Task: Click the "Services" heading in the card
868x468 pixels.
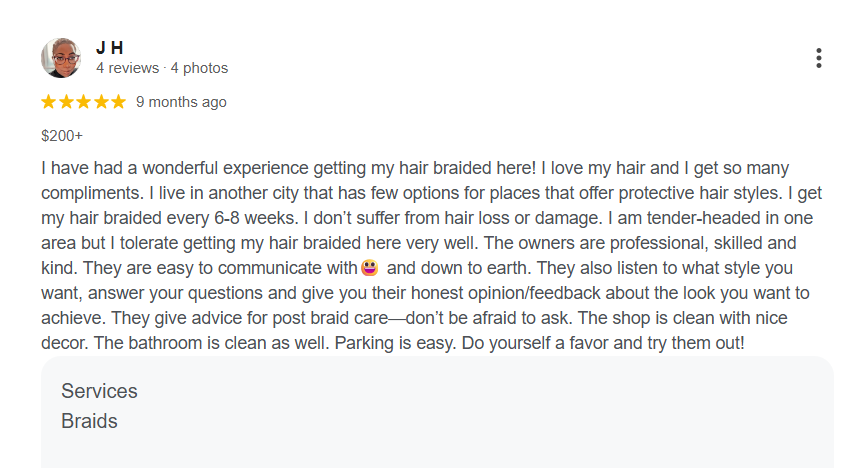Action: point(99,391)
